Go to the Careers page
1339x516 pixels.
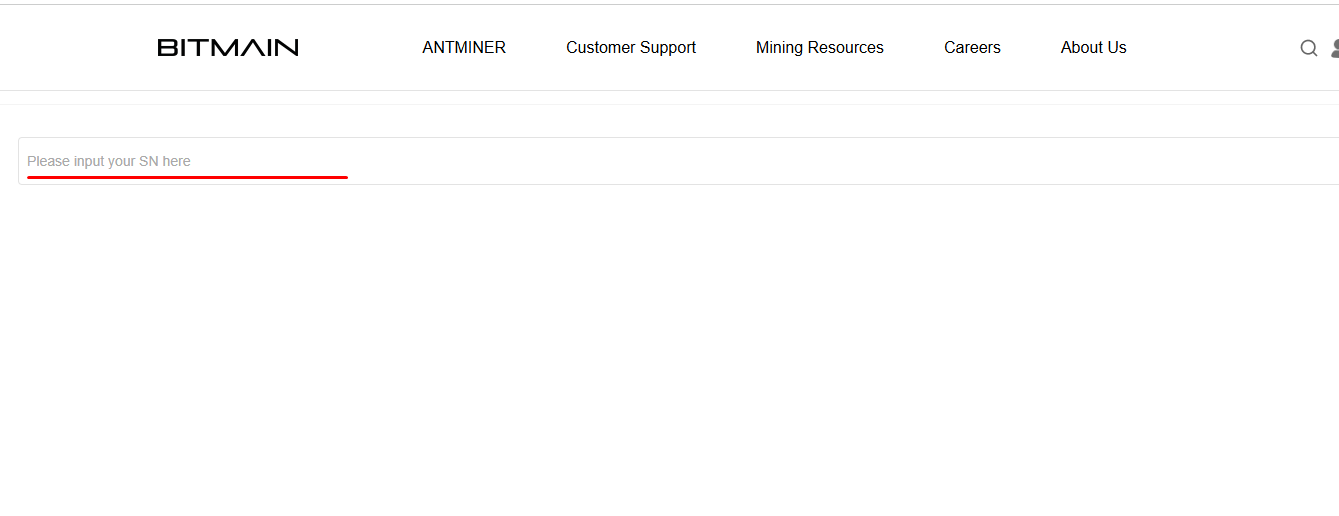click(x=972, y=47)
